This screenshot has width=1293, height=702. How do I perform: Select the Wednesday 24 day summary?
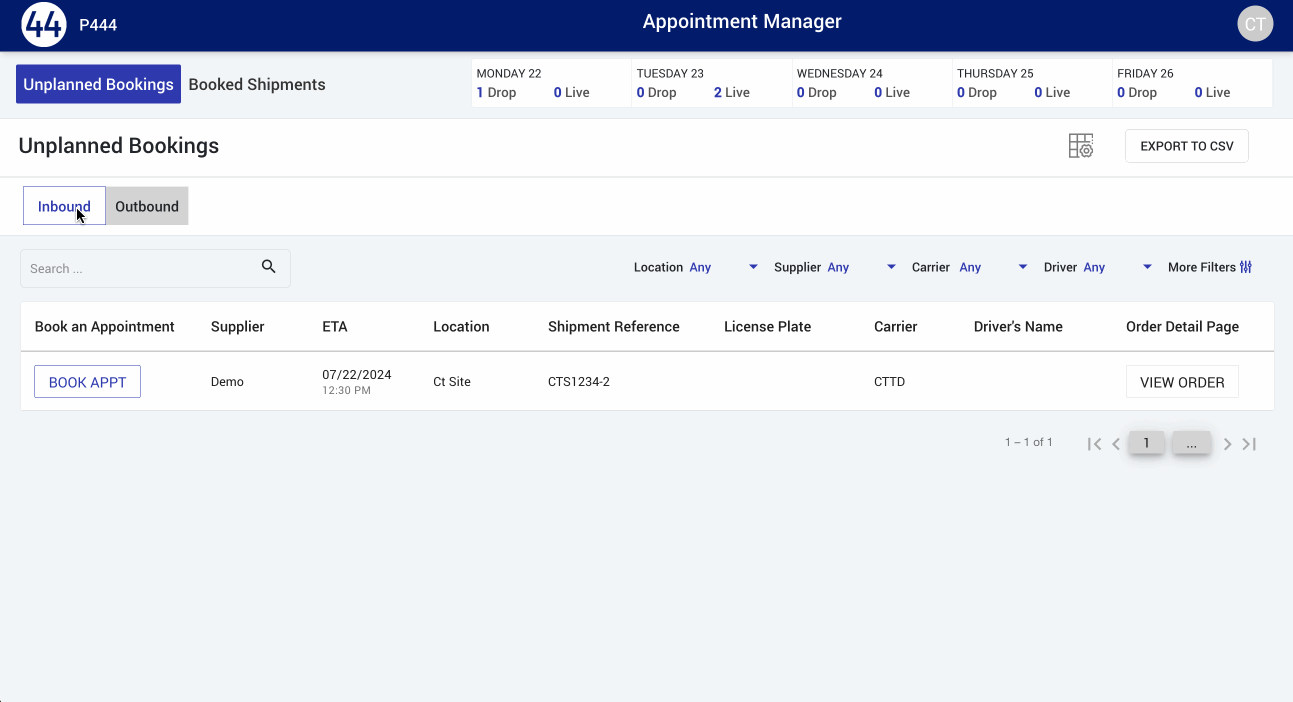[872, 83]
